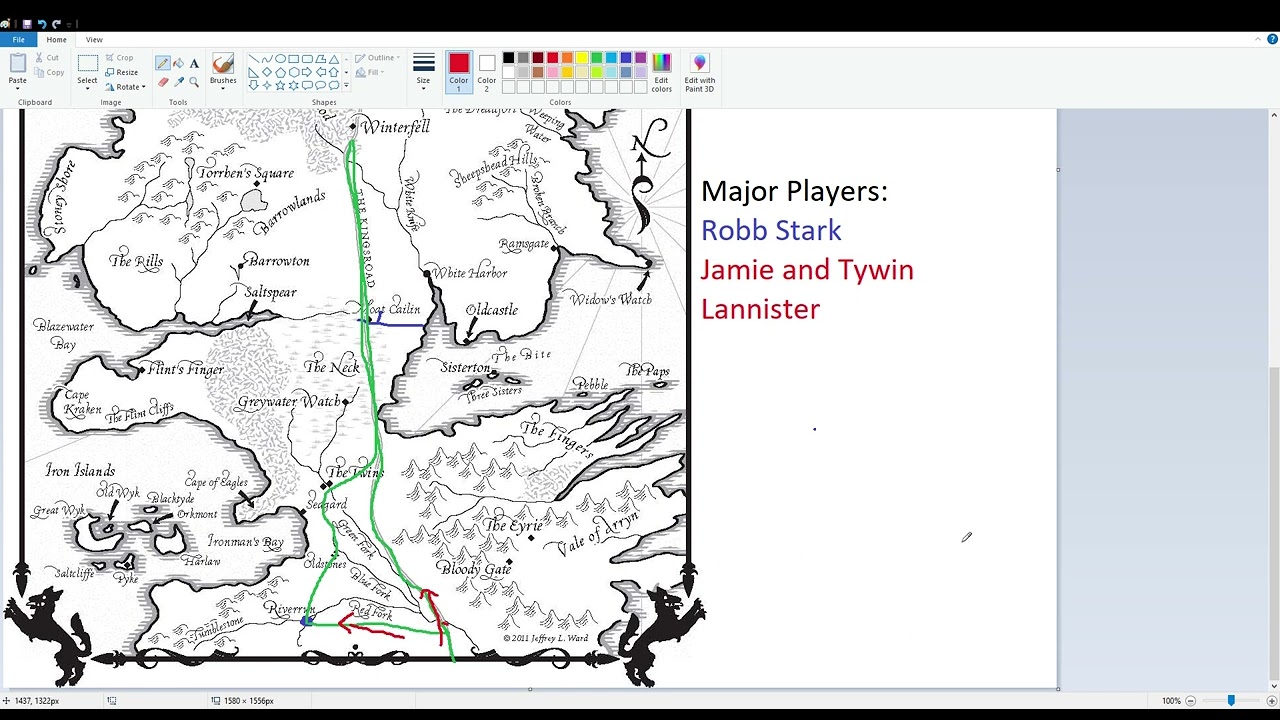Open Edit with Paint 3D
Image resolution: width=1280 pixels, height=720 pixels.
click(699, 73)
